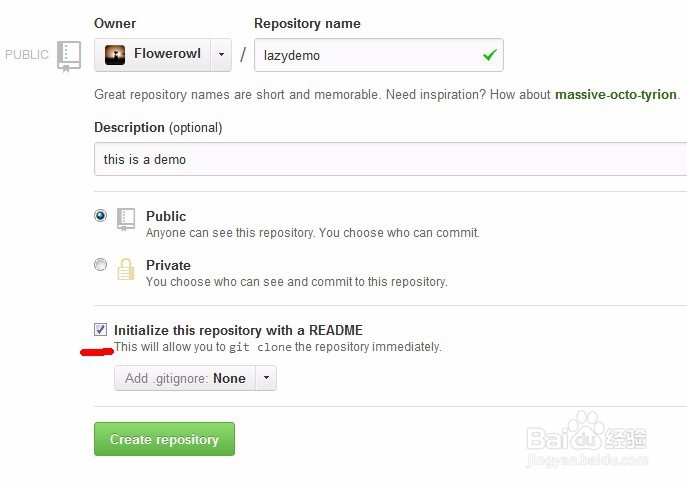Click the public repository book icon at top-left
The height and width of the screenshot is (484, 687).
point(69,55)
